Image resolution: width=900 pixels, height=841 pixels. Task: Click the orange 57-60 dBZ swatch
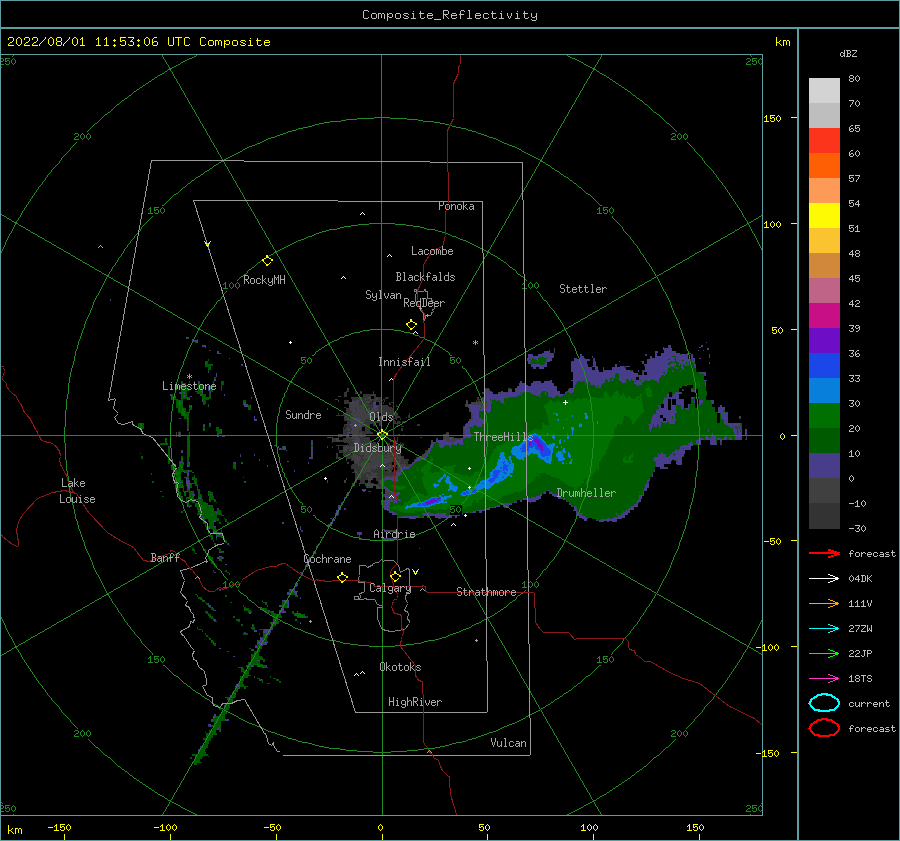pos(824,166)
